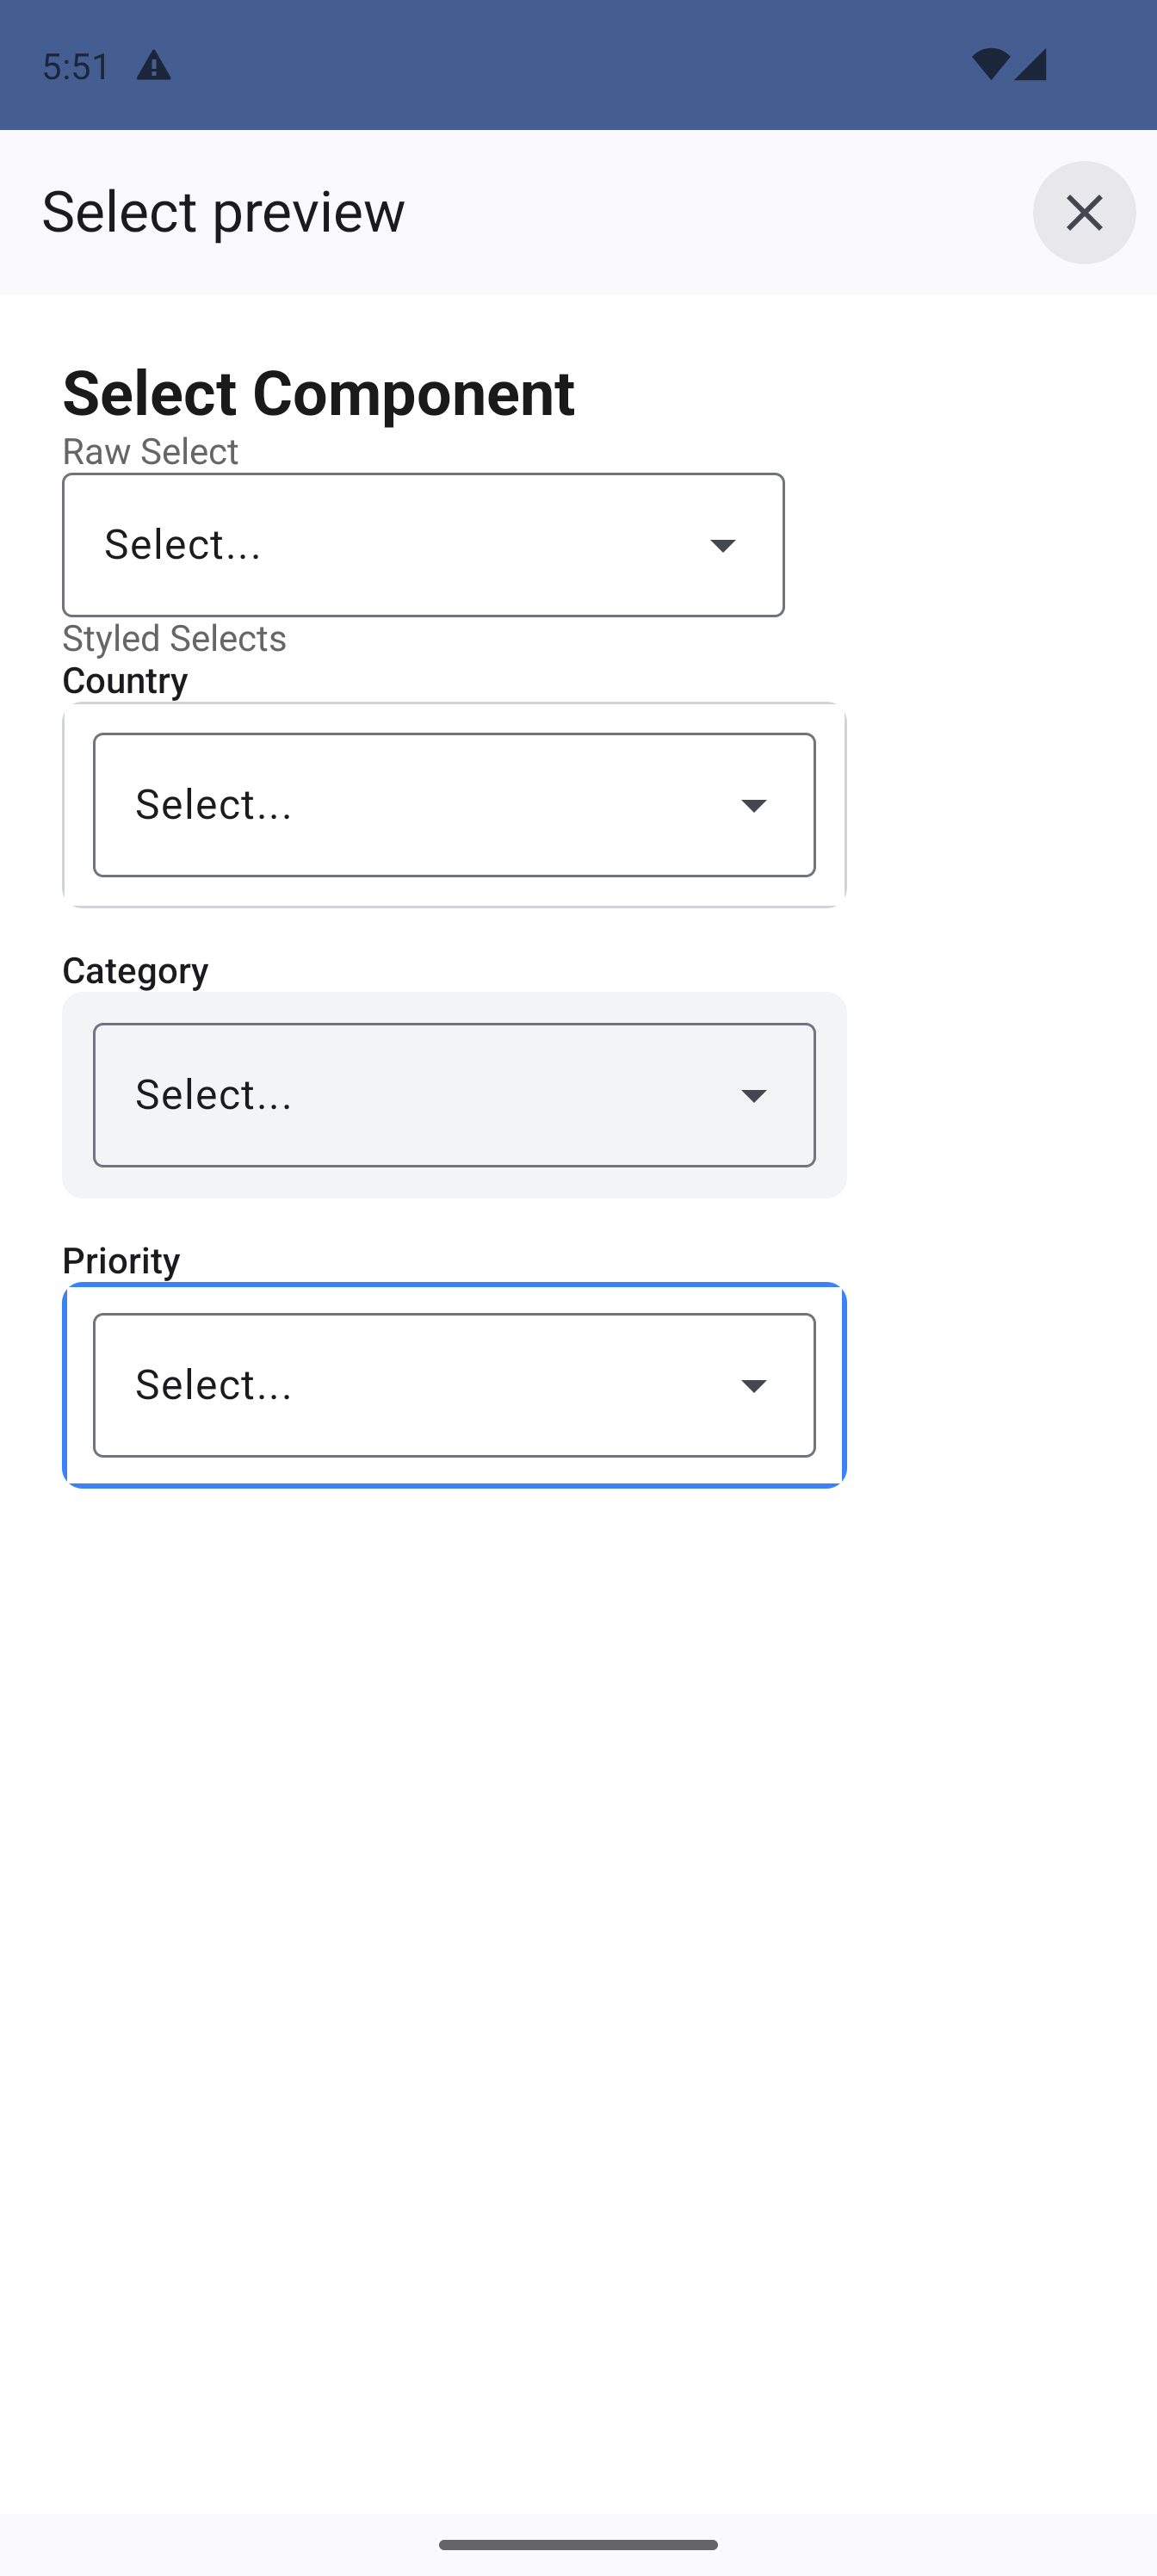Expand the Country select placeholder text
This screenshot has height=2576, width=1157.
214,805
